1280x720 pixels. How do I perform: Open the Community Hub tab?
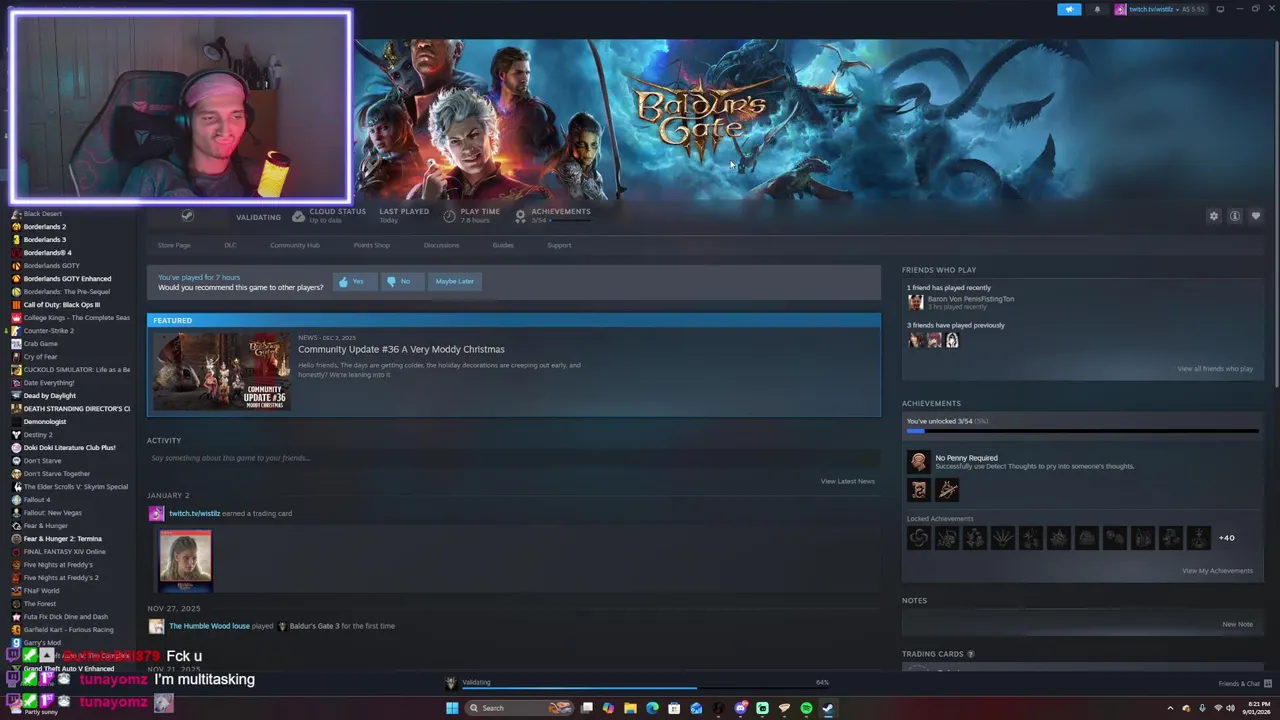point(295,245)
